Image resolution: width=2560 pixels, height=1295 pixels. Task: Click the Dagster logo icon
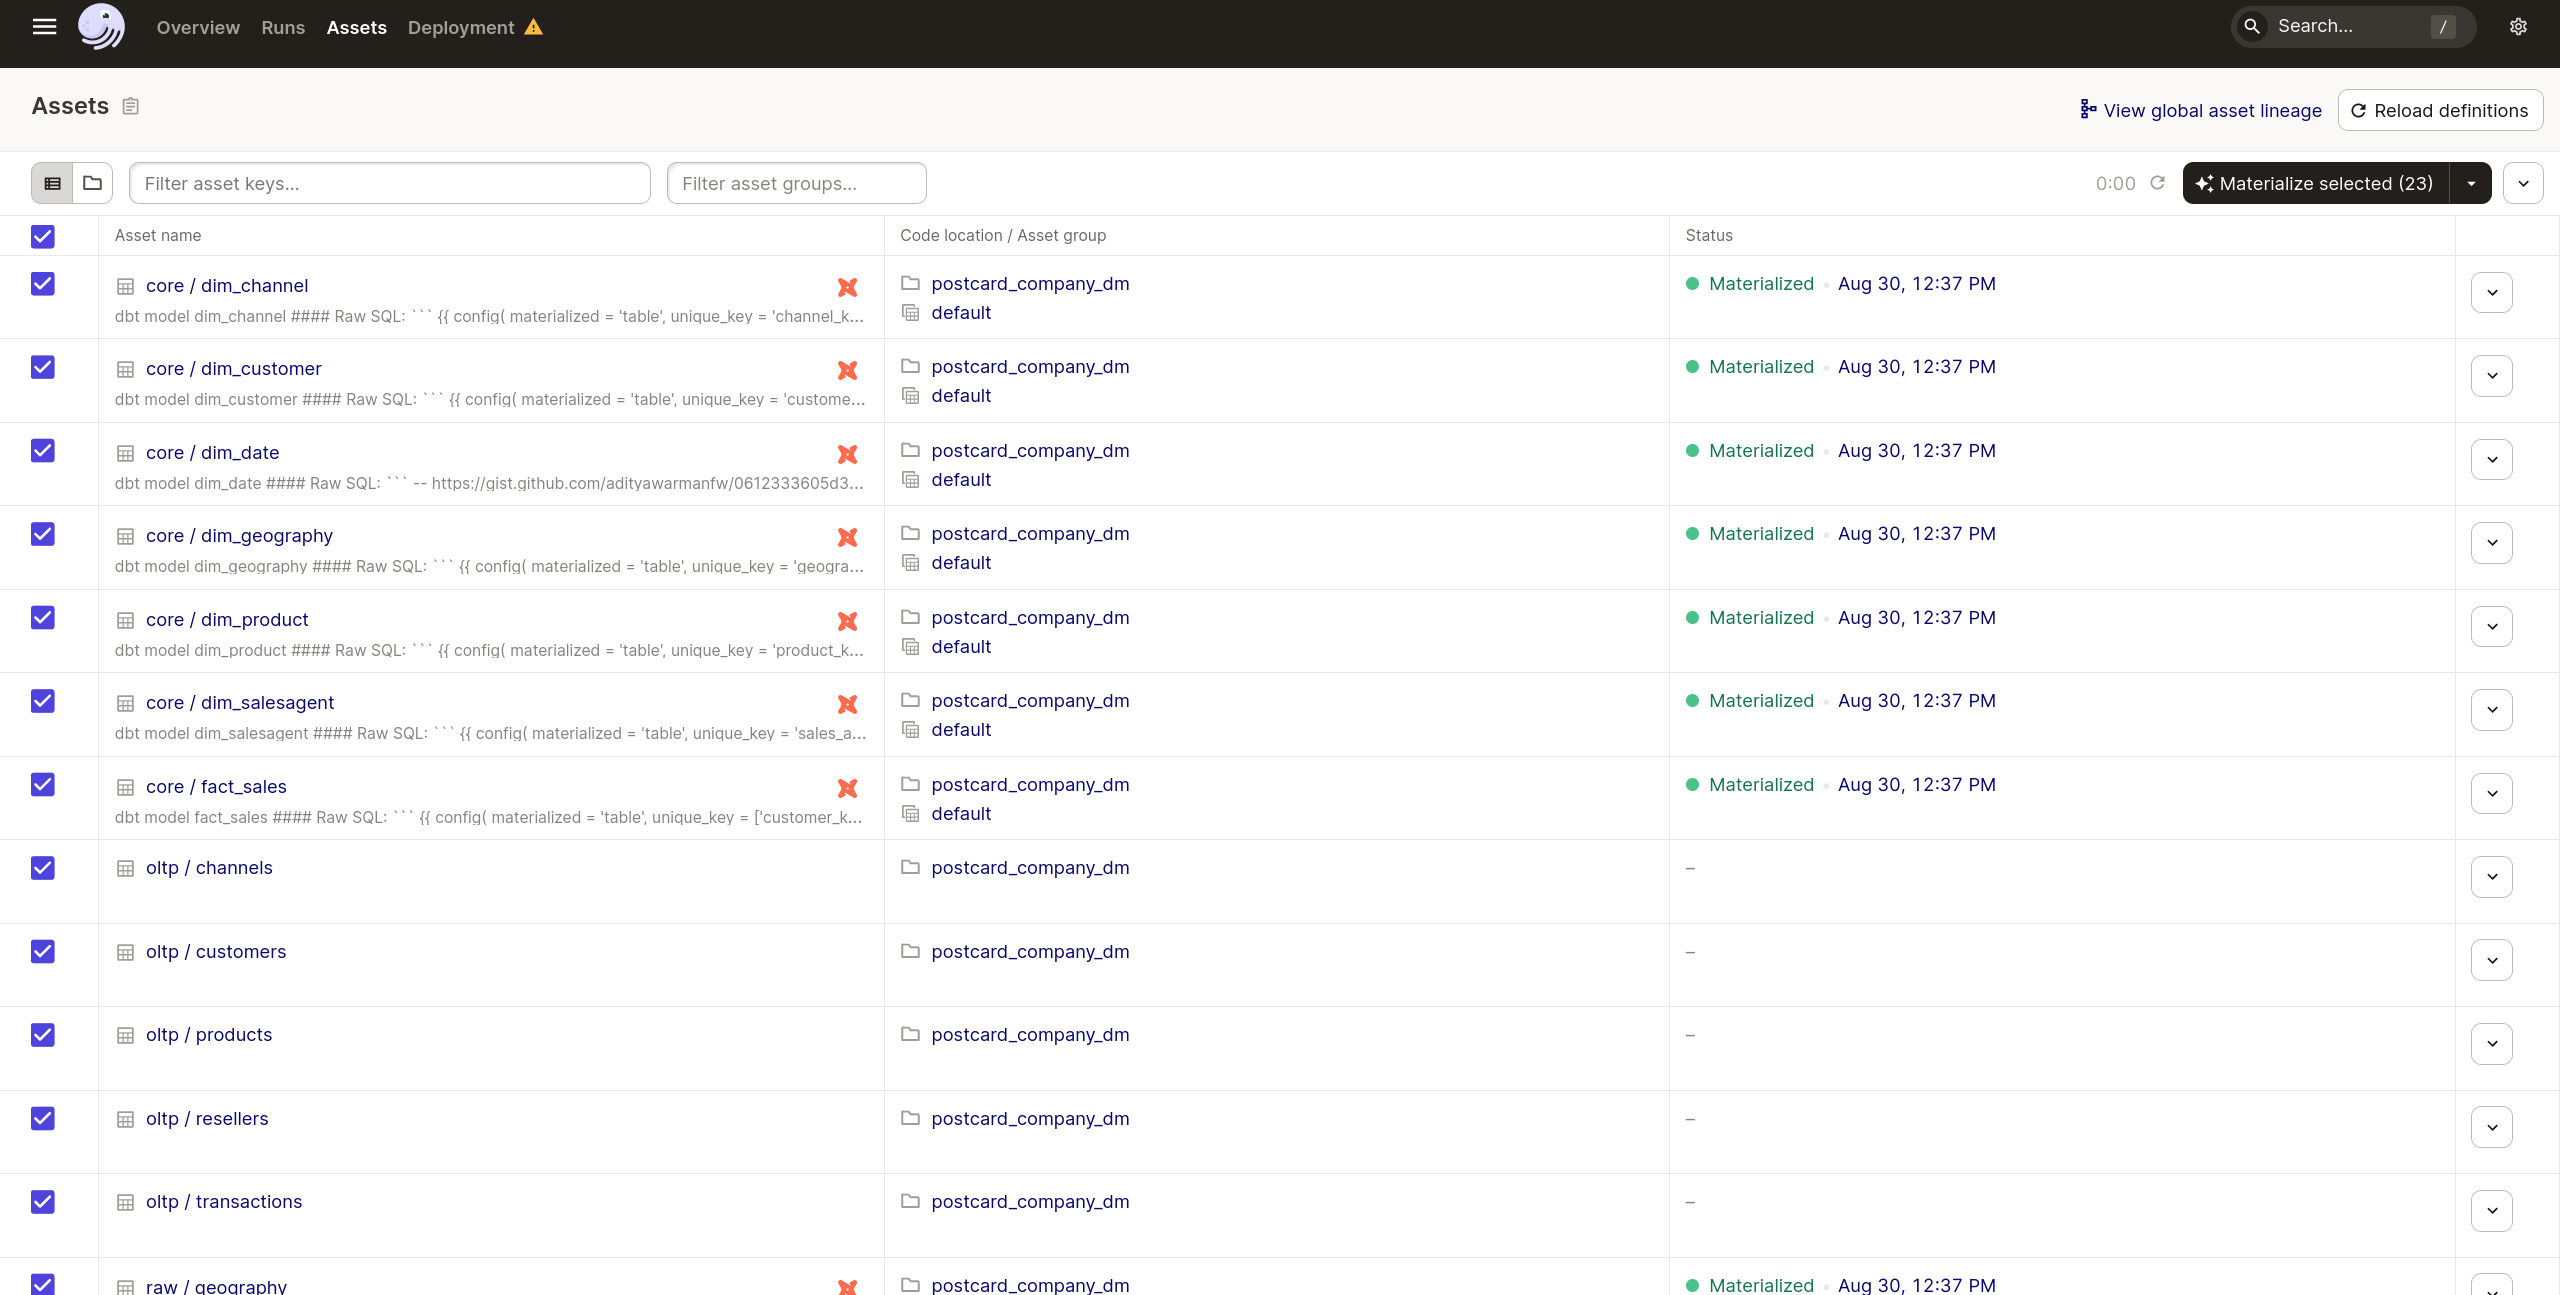coord(102,27)
